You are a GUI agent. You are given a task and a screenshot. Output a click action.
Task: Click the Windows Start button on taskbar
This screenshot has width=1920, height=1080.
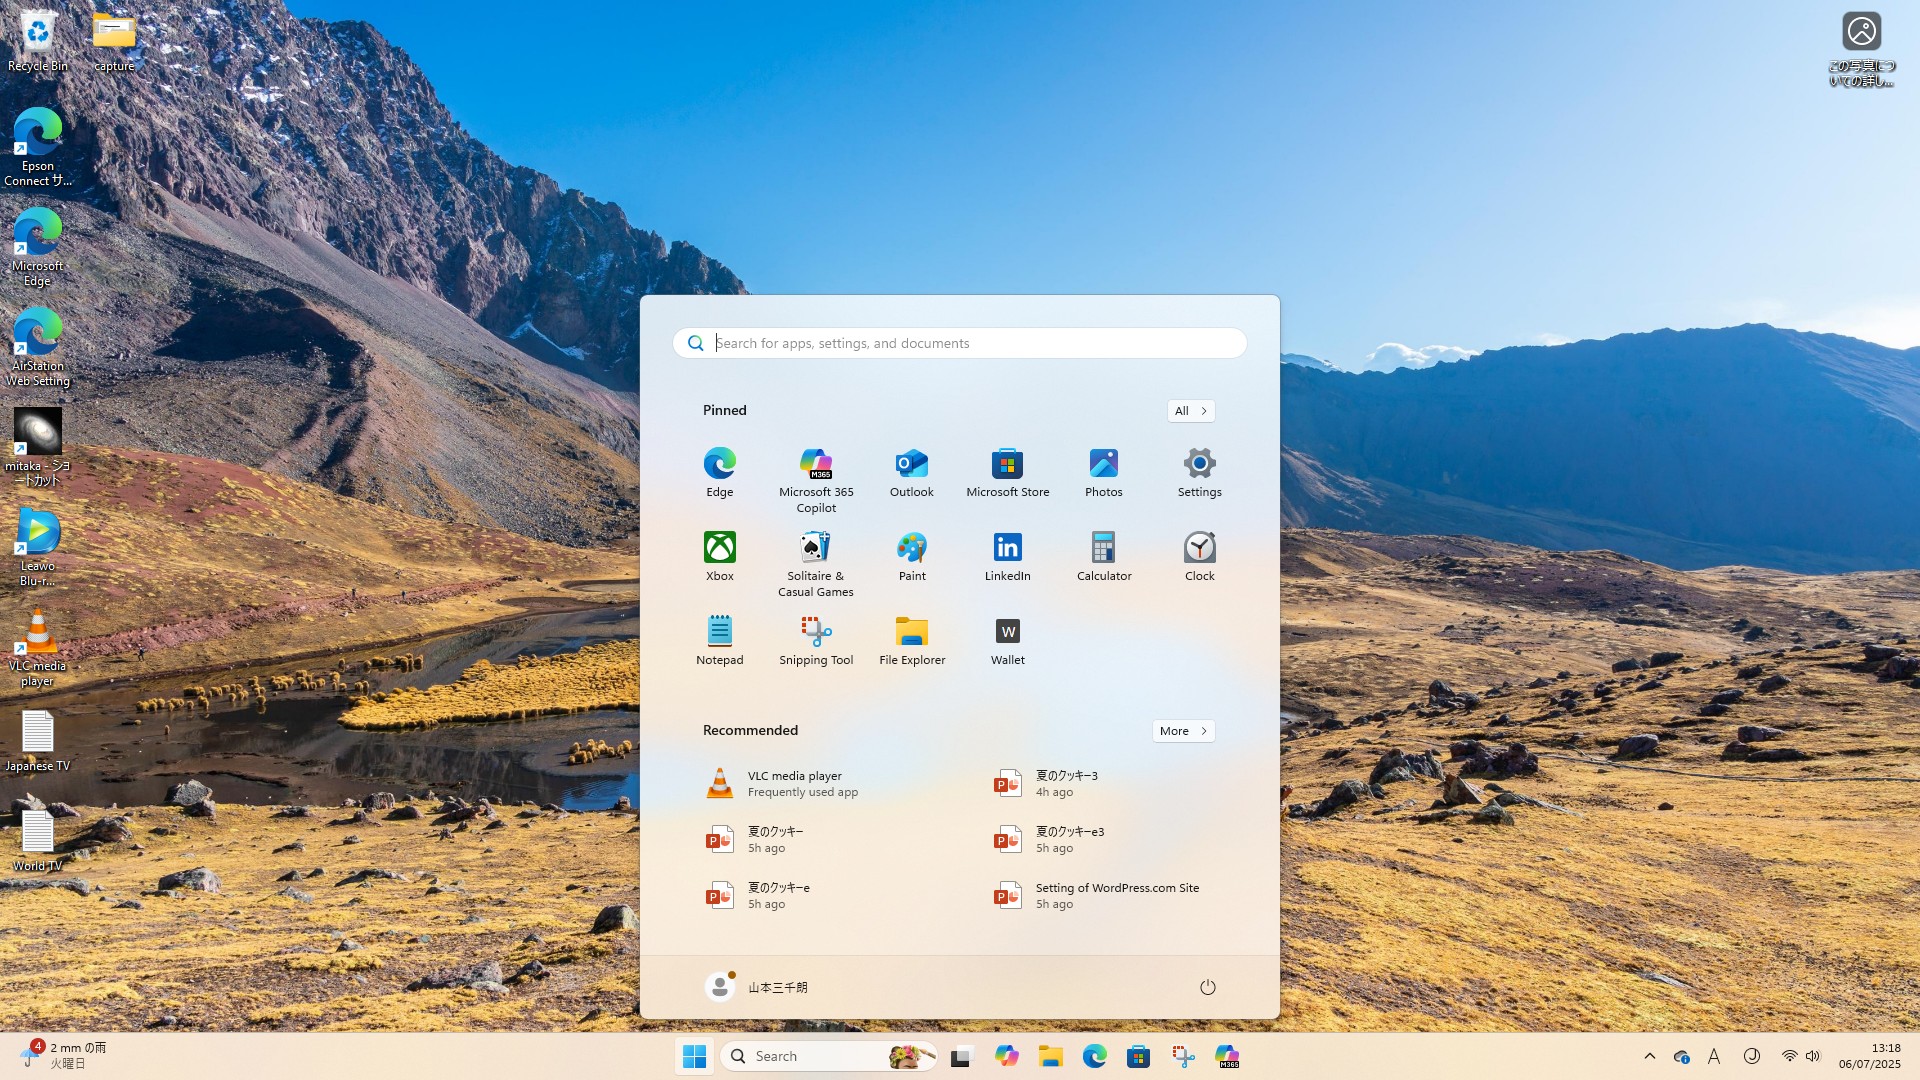(694, 1056)
